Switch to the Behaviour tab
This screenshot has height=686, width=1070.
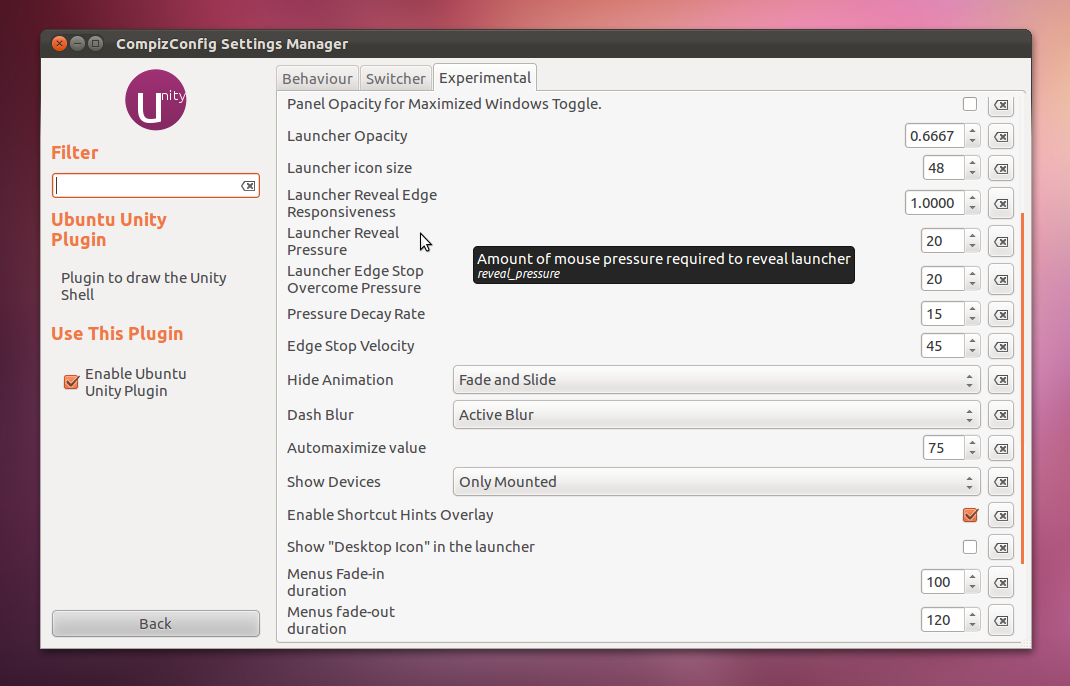[317, 77]
